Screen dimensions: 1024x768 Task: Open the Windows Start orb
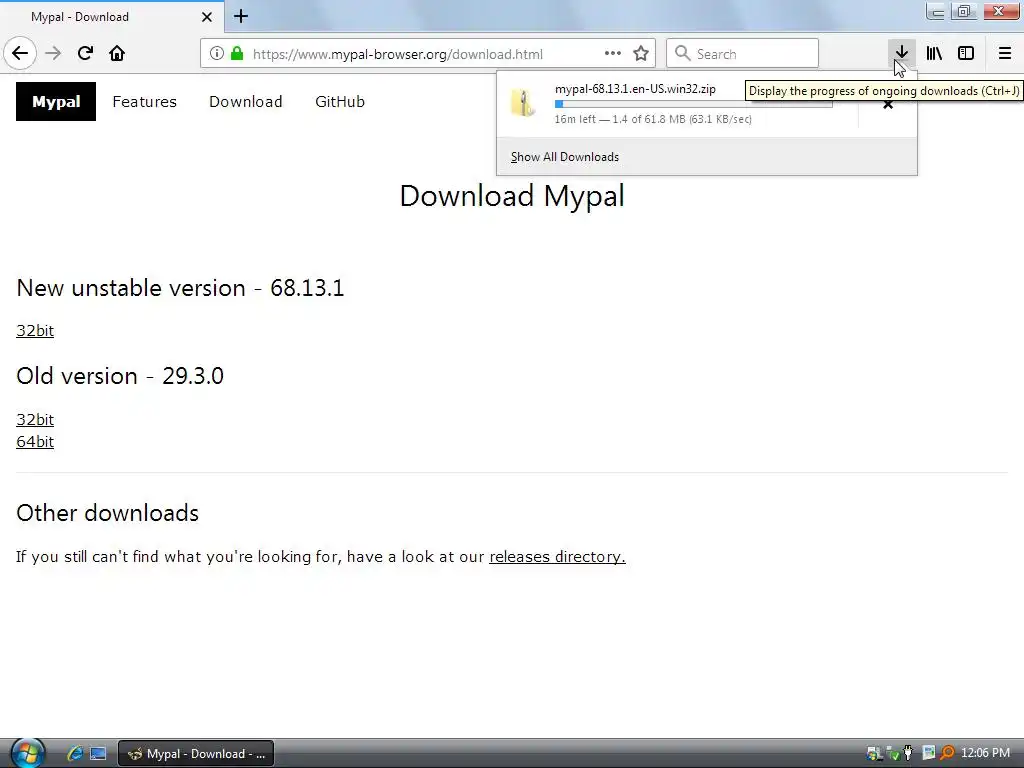click(x=27, y=753)
